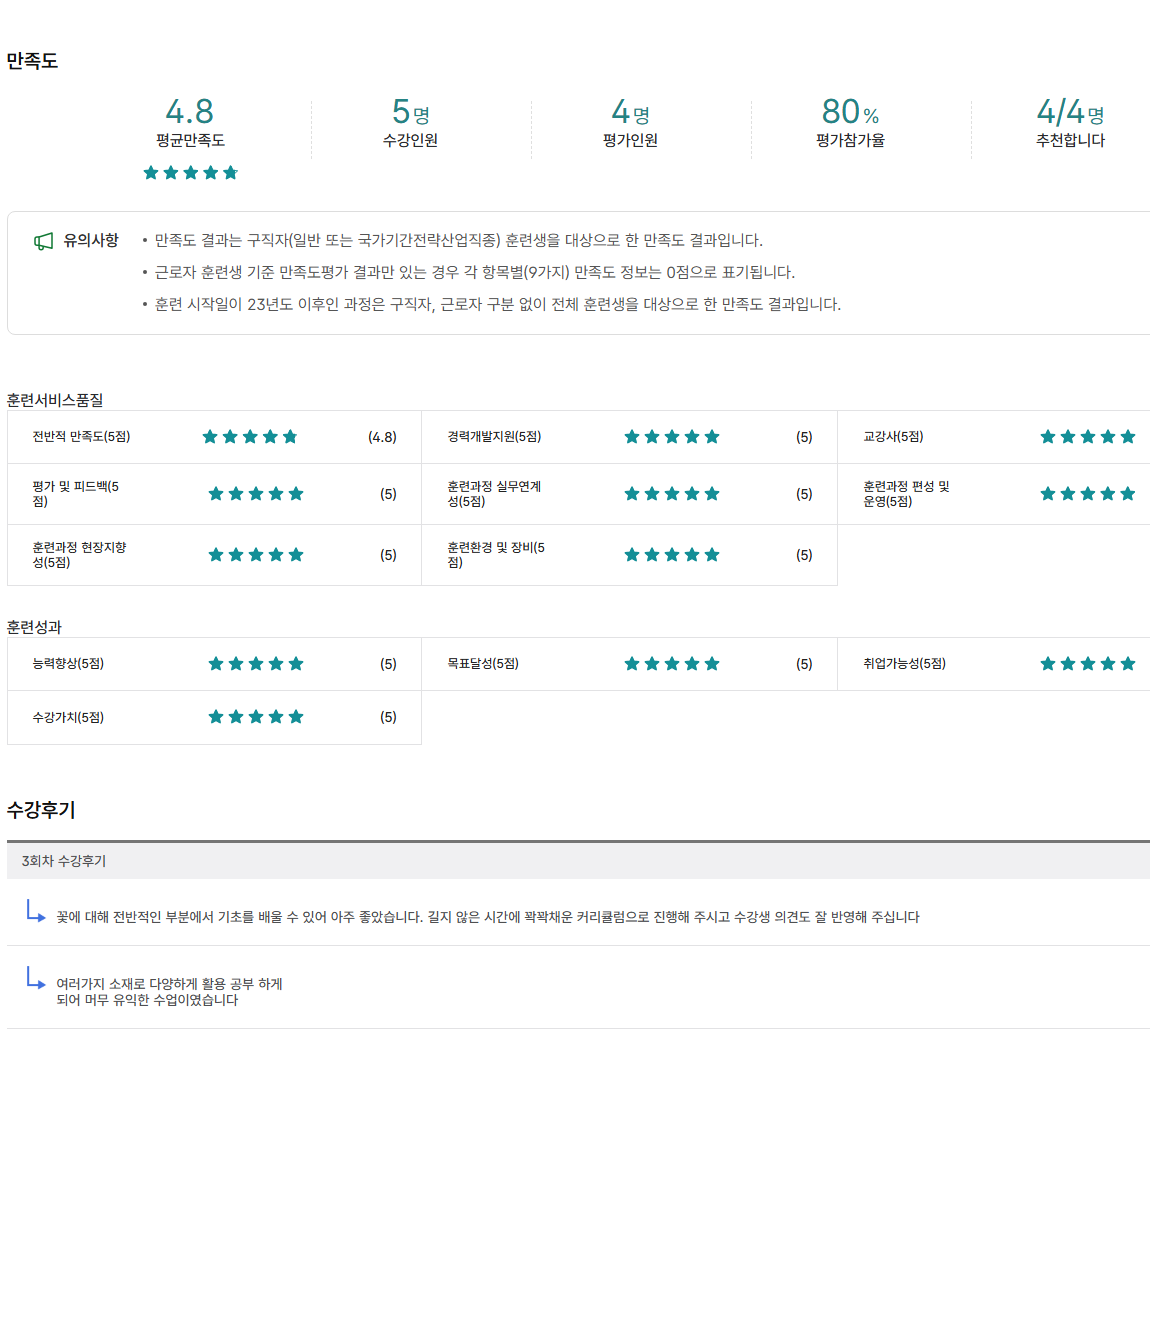Click the reply arrow on the 꽃에 대해 review
The height and width of the screenshot is (1317, 1150).
click(x=36, y=911)
